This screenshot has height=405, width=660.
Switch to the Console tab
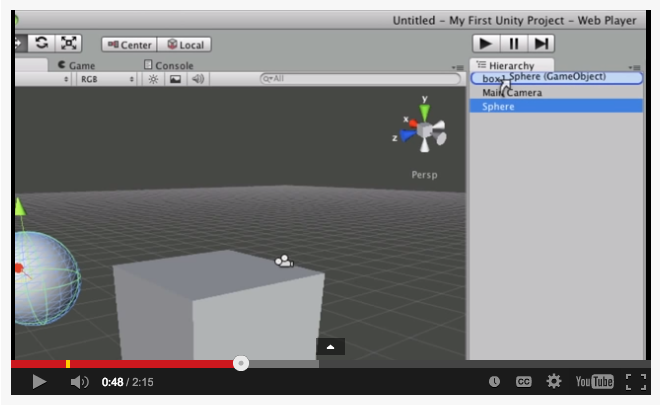tap(168, 65)
